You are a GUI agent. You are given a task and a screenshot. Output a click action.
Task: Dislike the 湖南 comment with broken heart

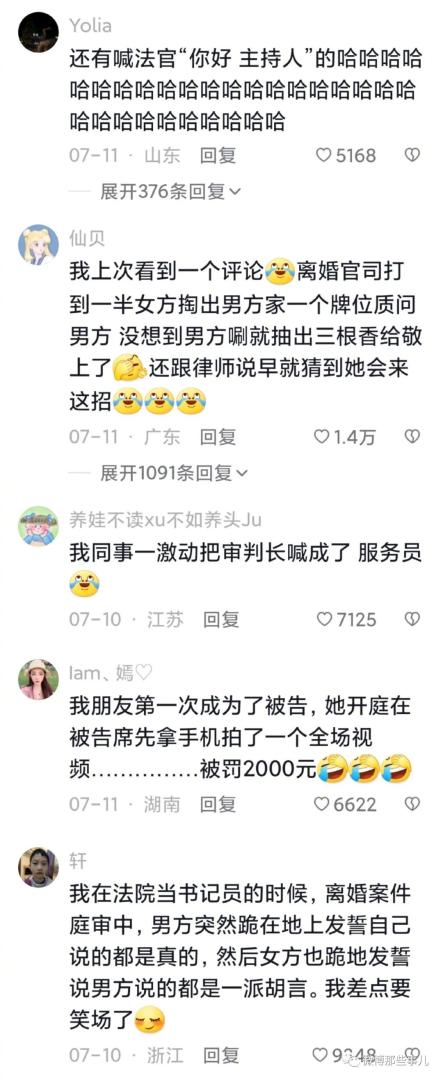(412, 803)
